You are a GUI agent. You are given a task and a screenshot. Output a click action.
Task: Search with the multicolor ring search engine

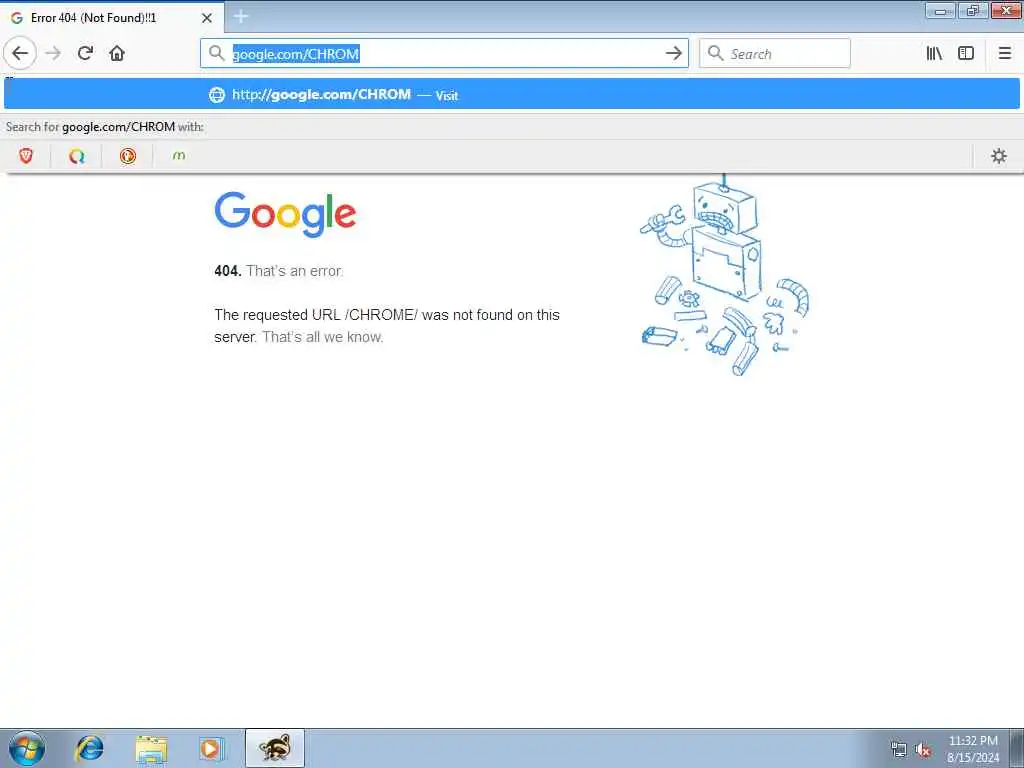tap(77, 156)
